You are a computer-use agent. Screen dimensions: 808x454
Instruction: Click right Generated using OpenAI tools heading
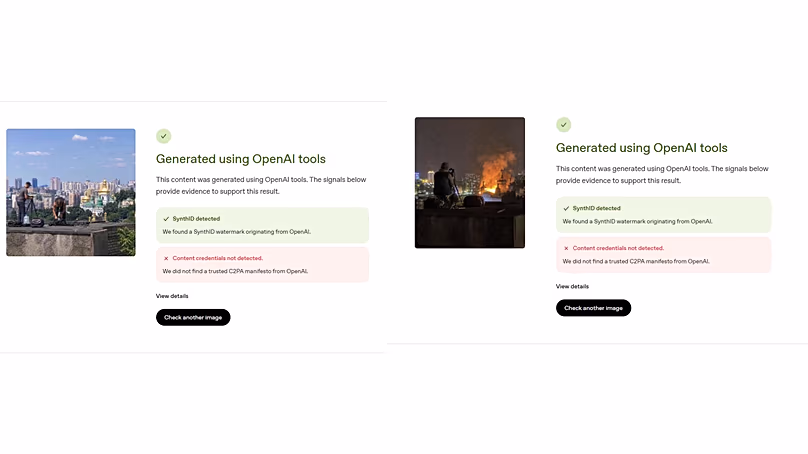point(642,148)
